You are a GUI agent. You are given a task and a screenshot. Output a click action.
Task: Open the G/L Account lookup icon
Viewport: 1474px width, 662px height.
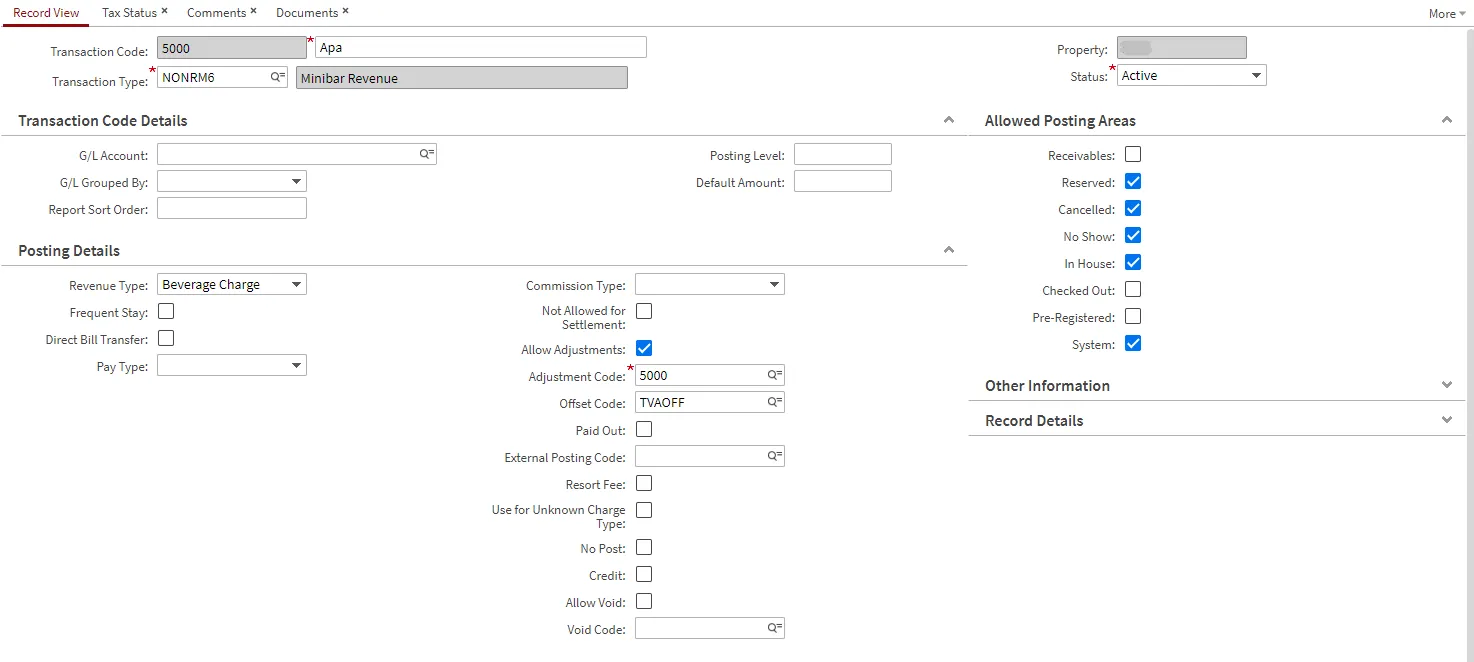click(427, 154)
